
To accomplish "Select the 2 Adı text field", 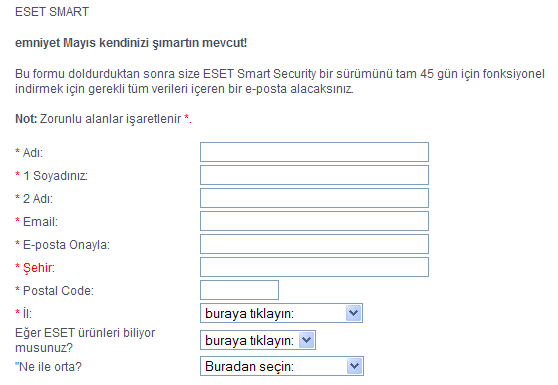I will (314, 198).
